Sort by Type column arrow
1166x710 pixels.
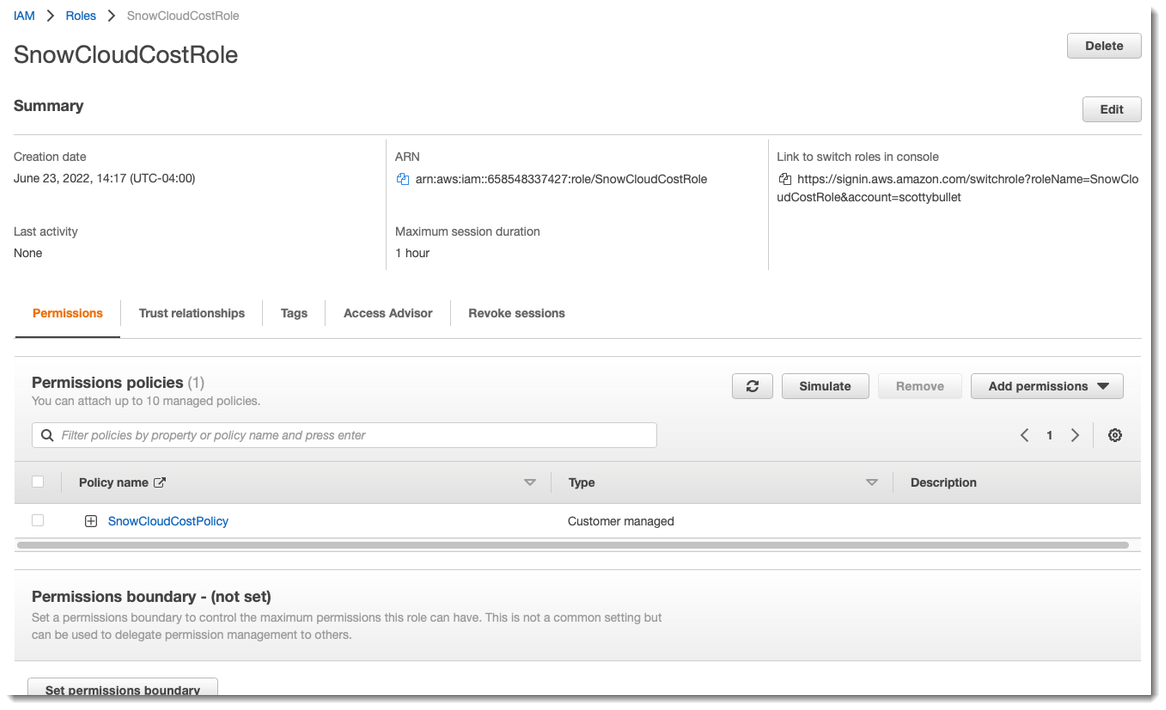[872, 483]
